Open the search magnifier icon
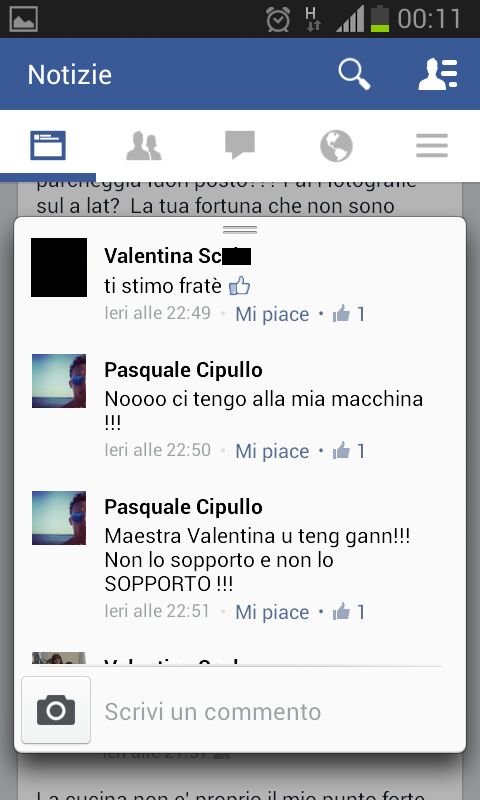The width and height of the screenshot is (480, 800). pyautogui.click(x=354, y=74)
